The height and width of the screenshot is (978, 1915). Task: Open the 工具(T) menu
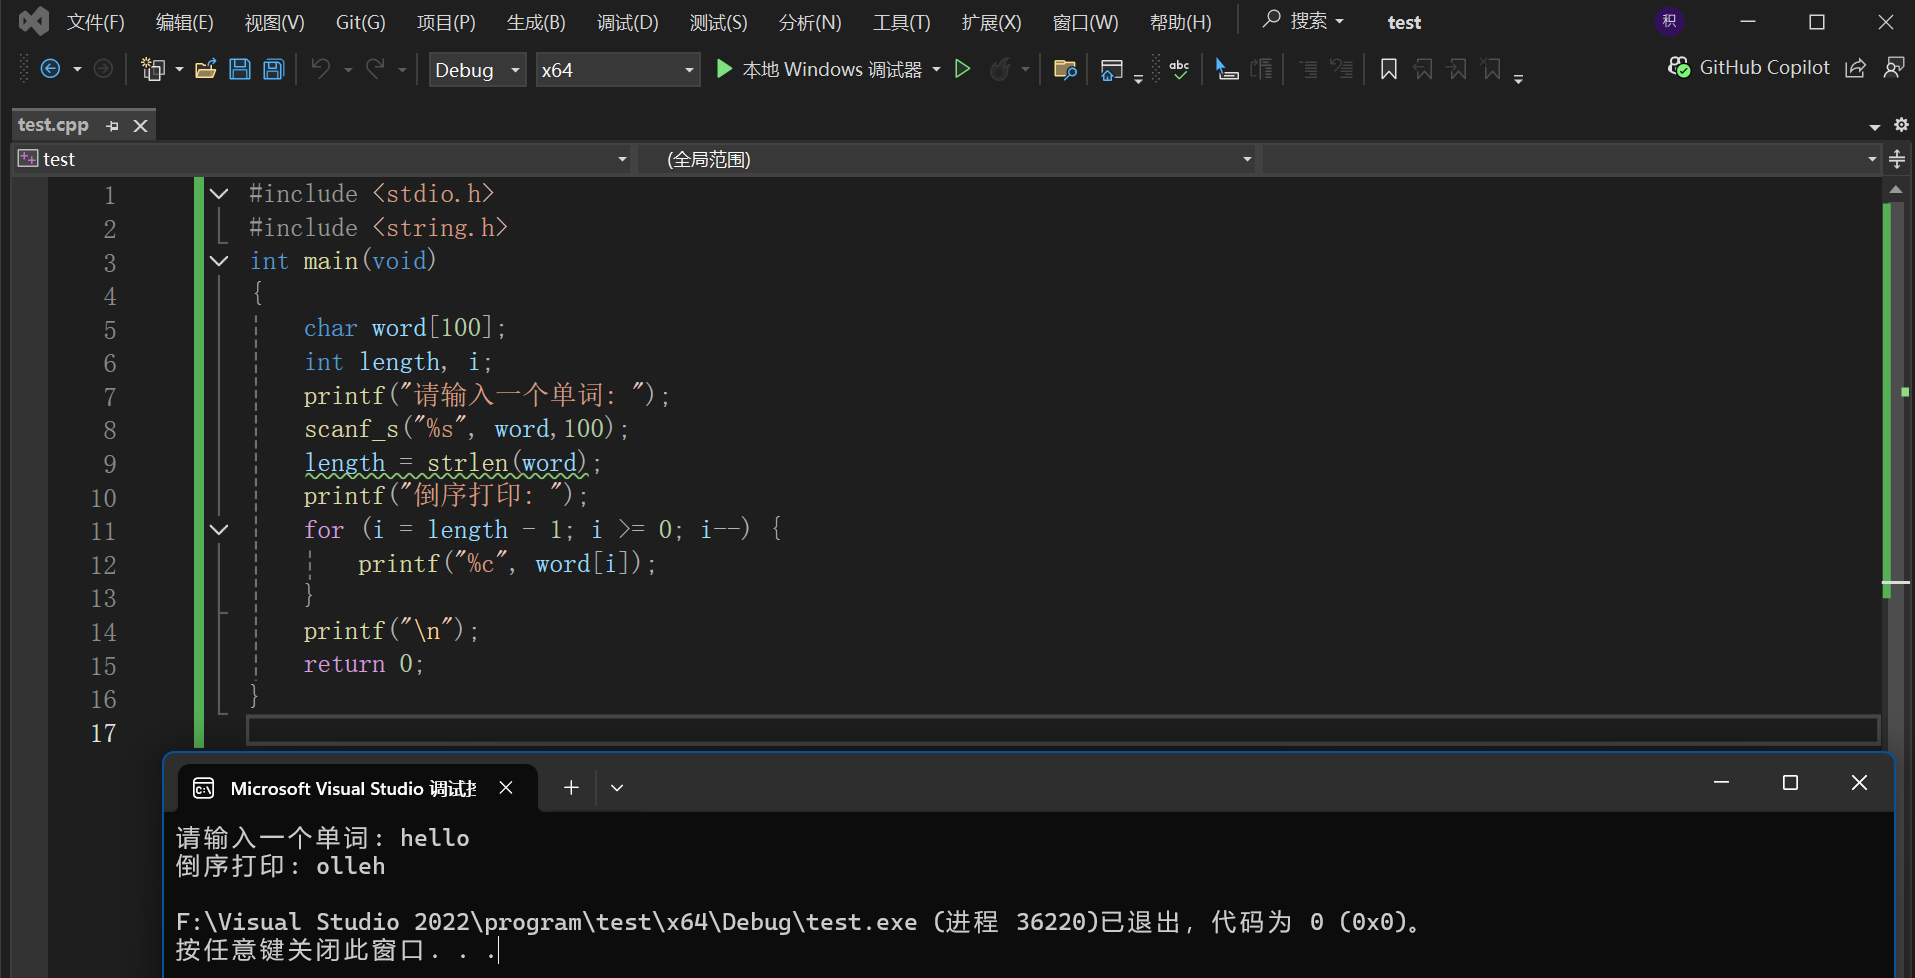pos(902,22)
